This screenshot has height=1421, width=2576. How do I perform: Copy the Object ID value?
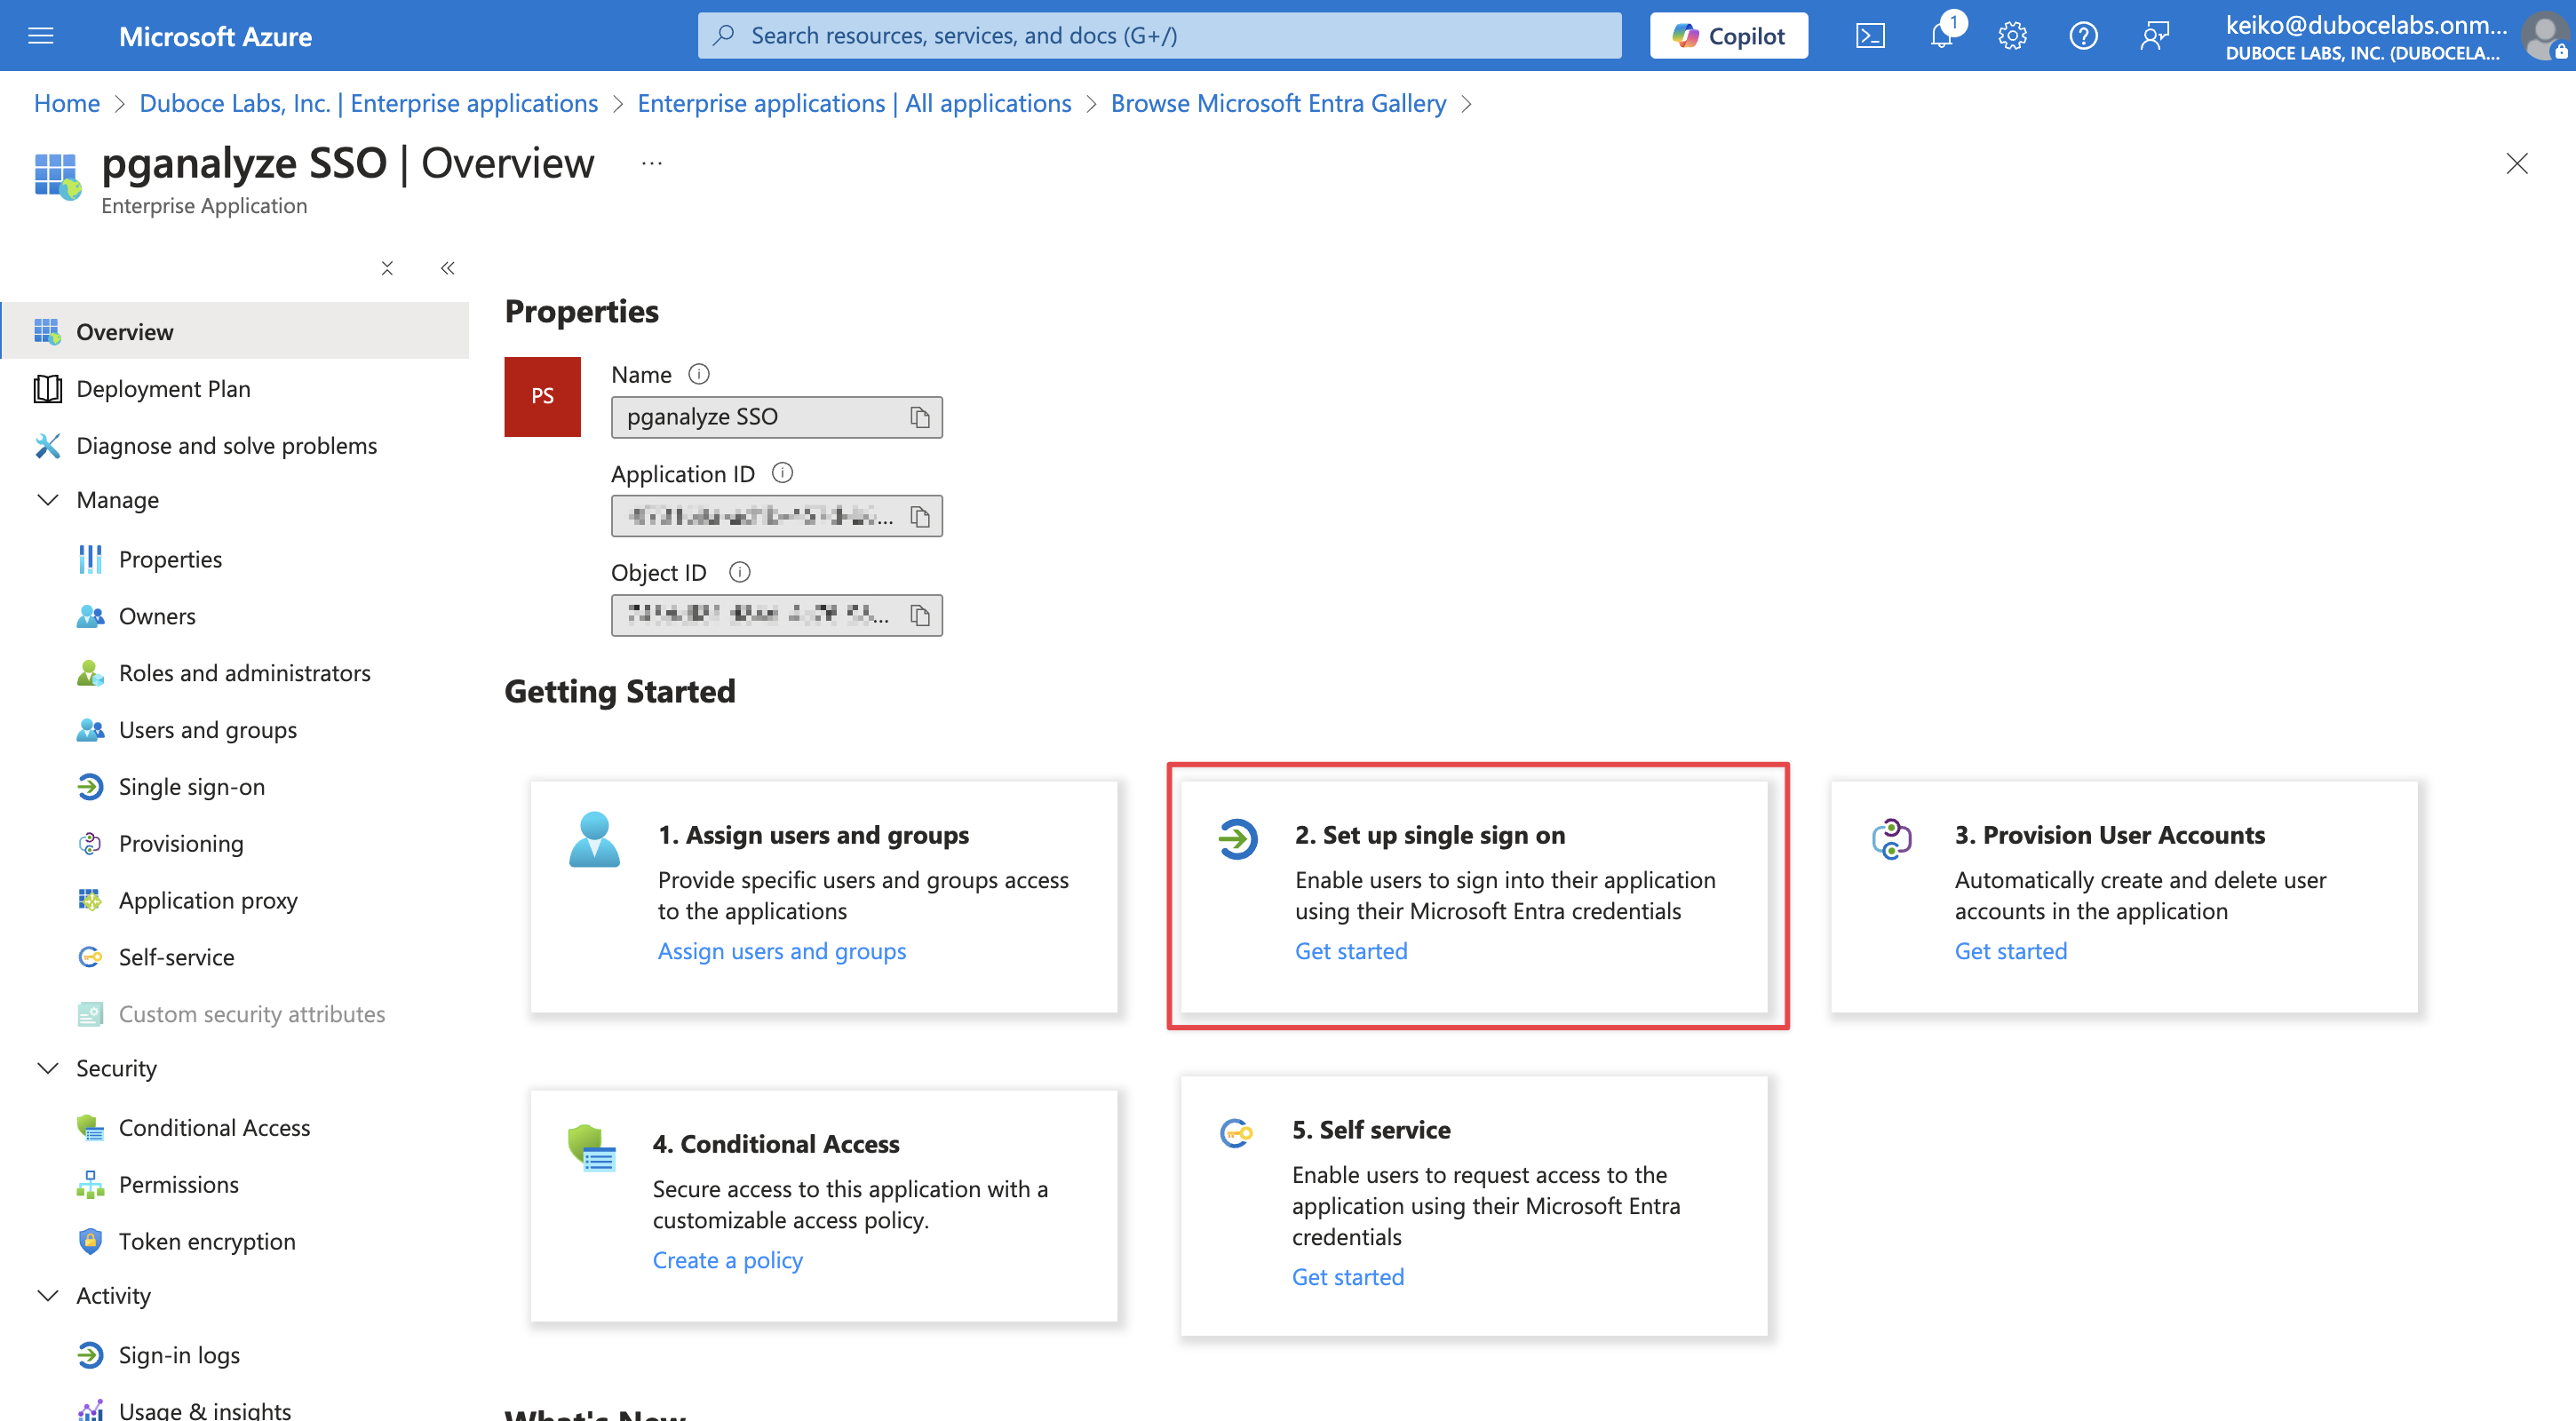[920, 615]
